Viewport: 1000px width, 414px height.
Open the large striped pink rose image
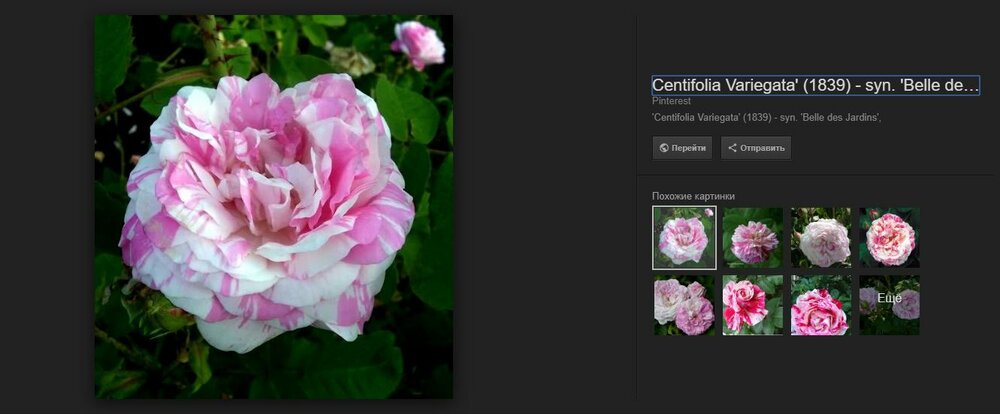pyautogui.click(x=274, y=207)
